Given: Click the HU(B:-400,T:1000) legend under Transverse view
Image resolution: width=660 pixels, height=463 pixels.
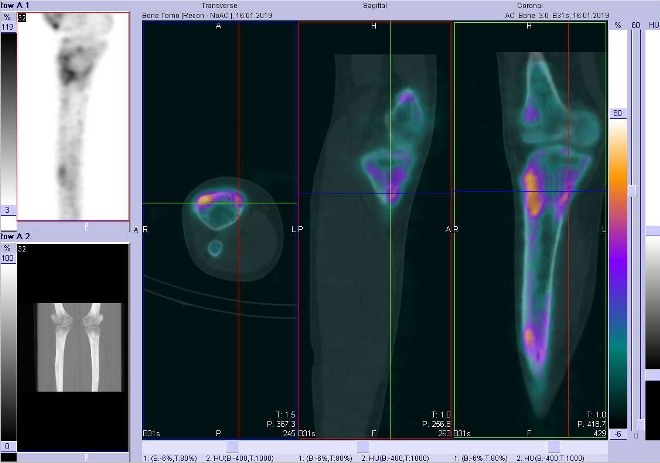Looking at the screenshot, I should point(240,458).
